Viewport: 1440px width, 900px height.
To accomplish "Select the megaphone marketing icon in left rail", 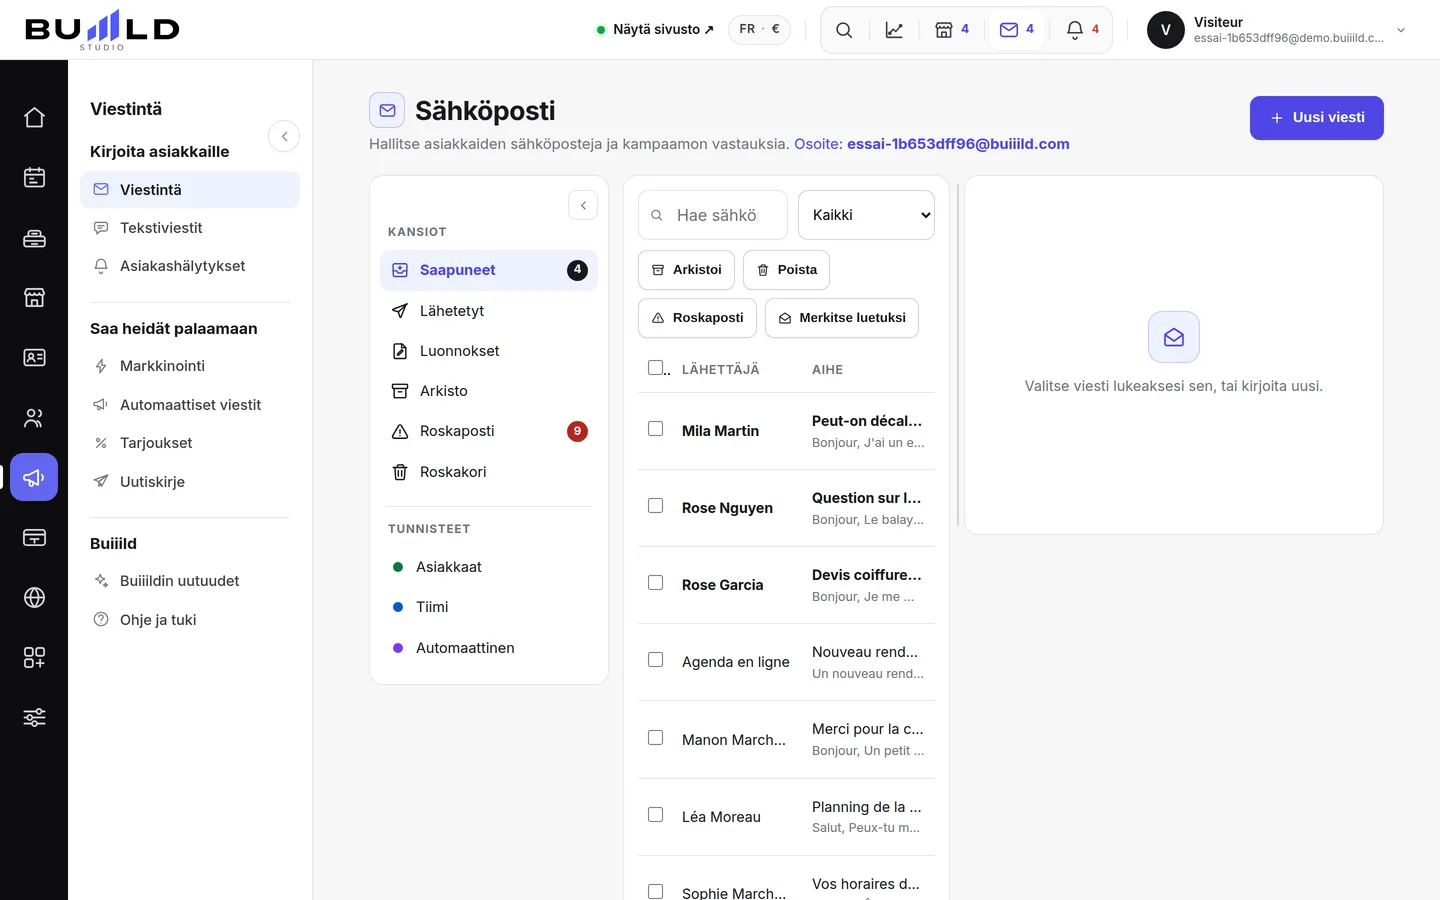I will (34, 478).
